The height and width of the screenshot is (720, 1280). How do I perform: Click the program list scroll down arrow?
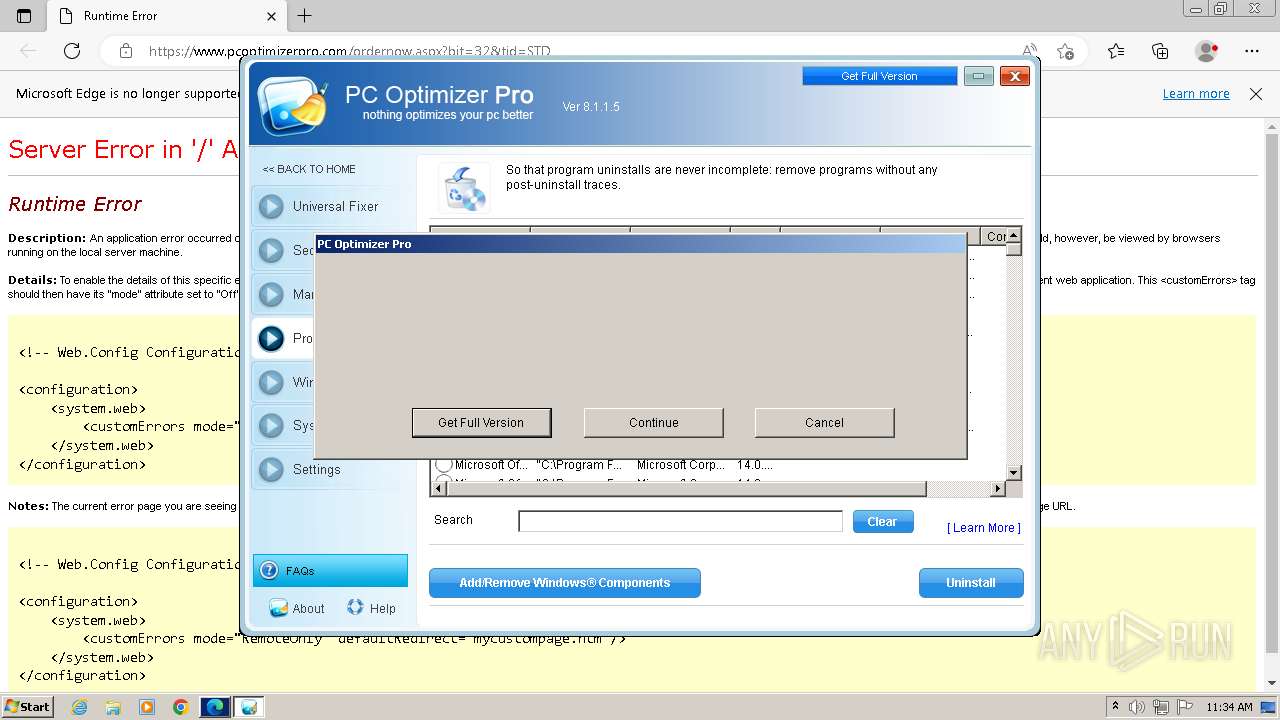[1013, 472]
